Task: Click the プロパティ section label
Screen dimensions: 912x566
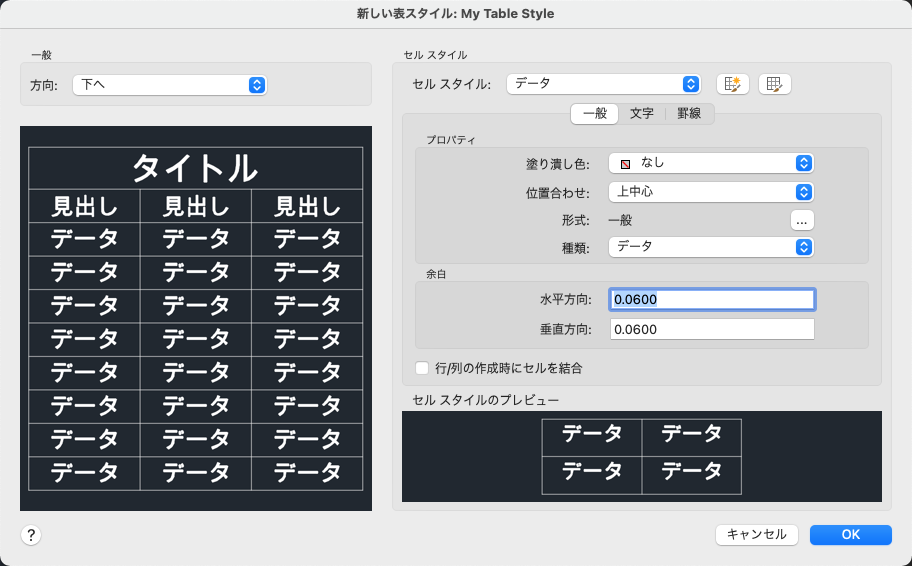Action: coord(451,140)
